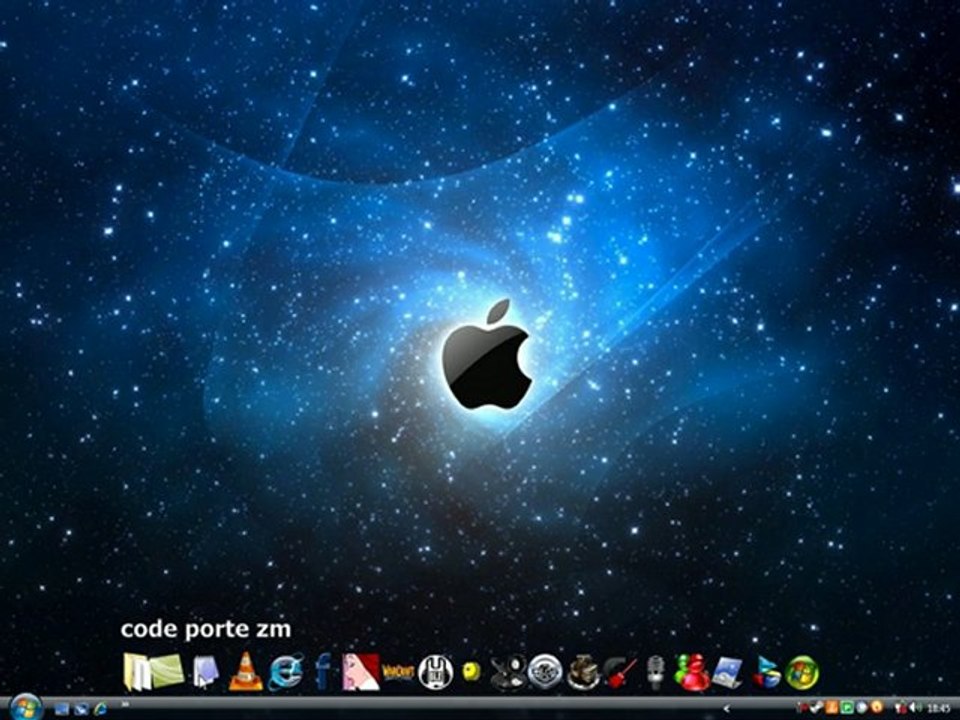
Task: Expand hidden tray icons arrow
Action: click(727, 708)
